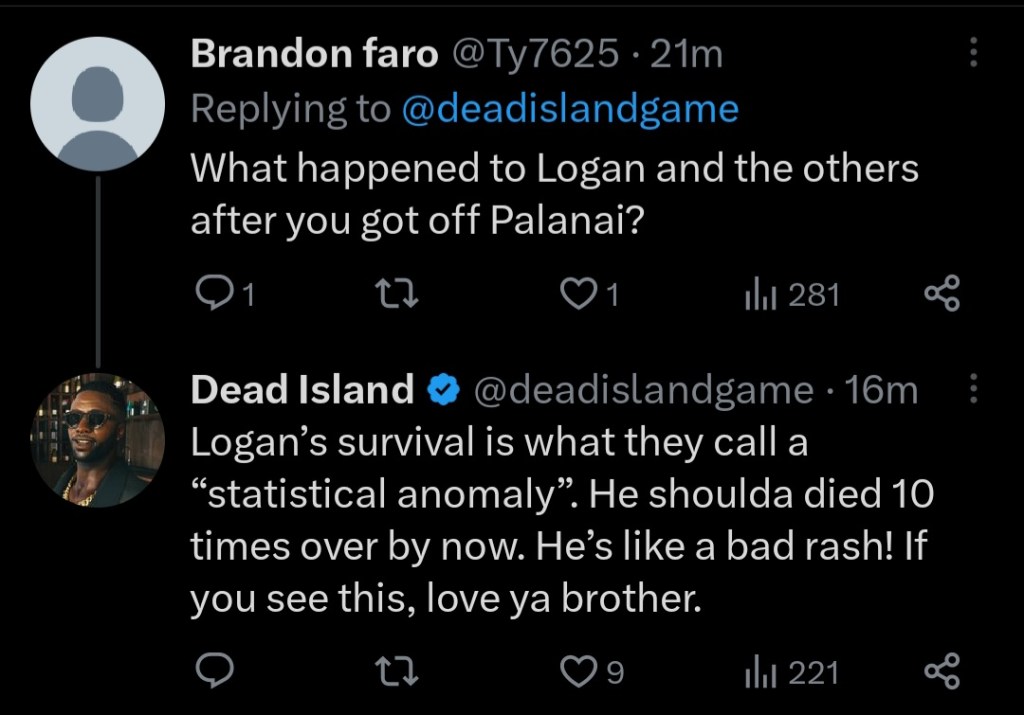Open the @deadislandgame mention link

pos(570,109)
